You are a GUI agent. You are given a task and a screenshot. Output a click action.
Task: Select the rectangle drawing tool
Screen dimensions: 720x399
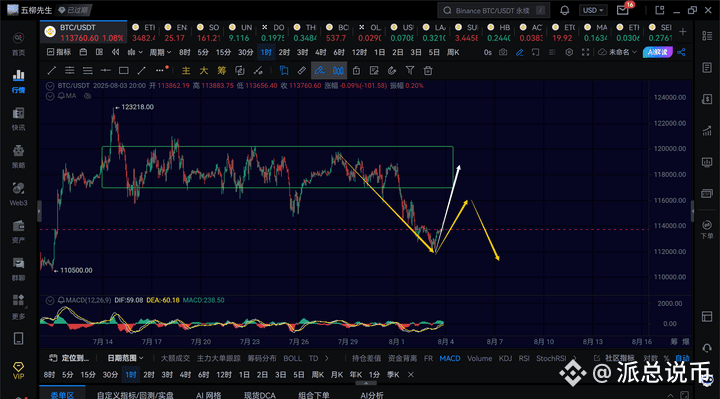click(124, 71)
